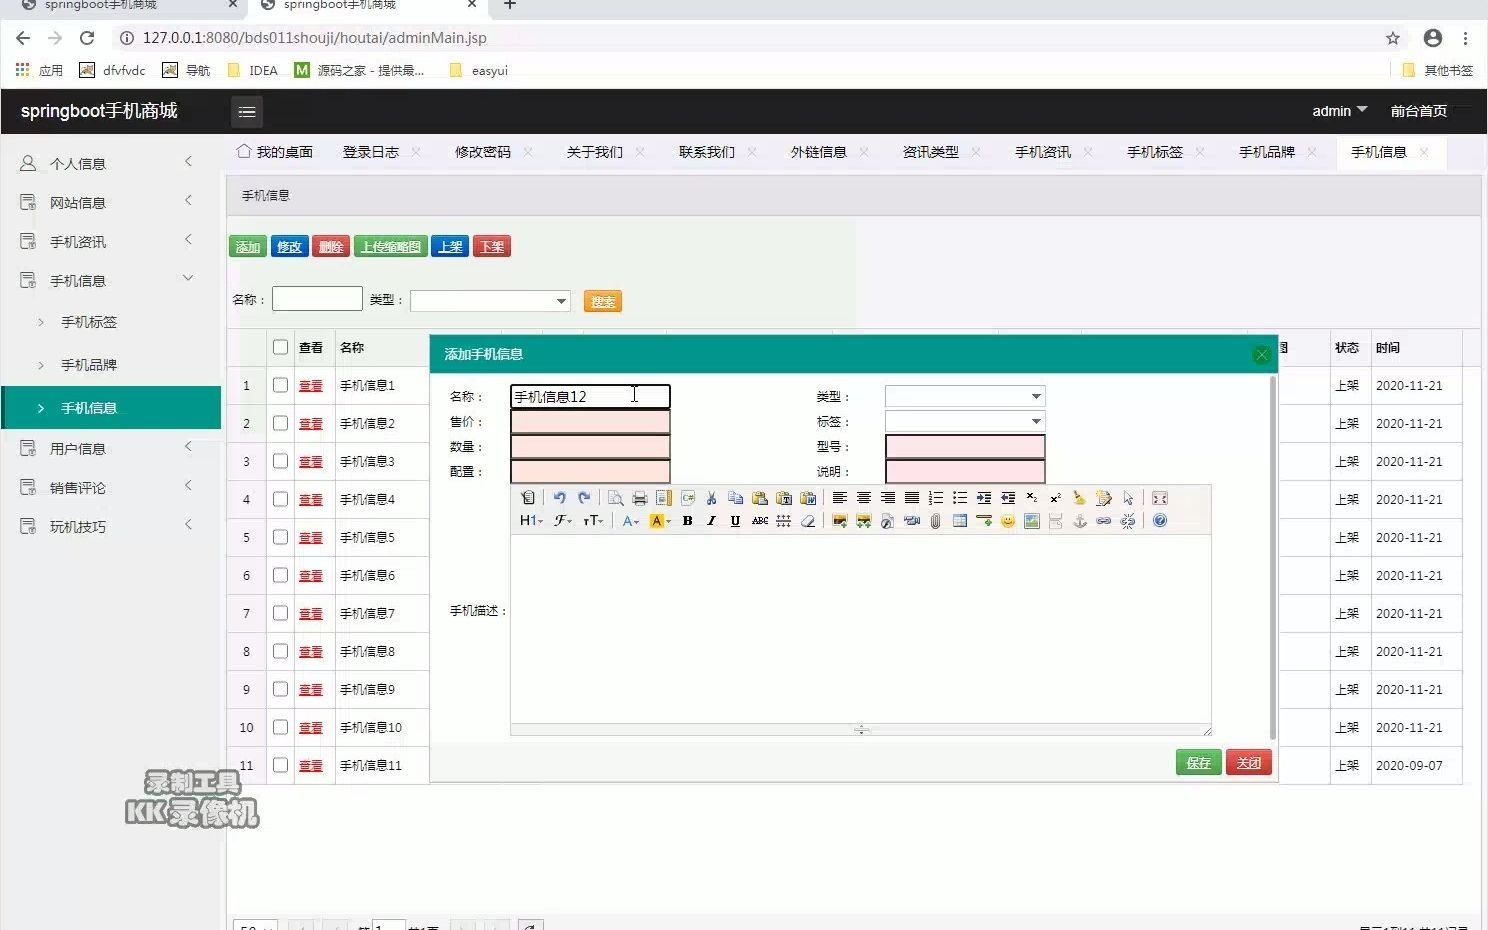
Task: Click the paste clipboard icon
Action: coord(759,498)
